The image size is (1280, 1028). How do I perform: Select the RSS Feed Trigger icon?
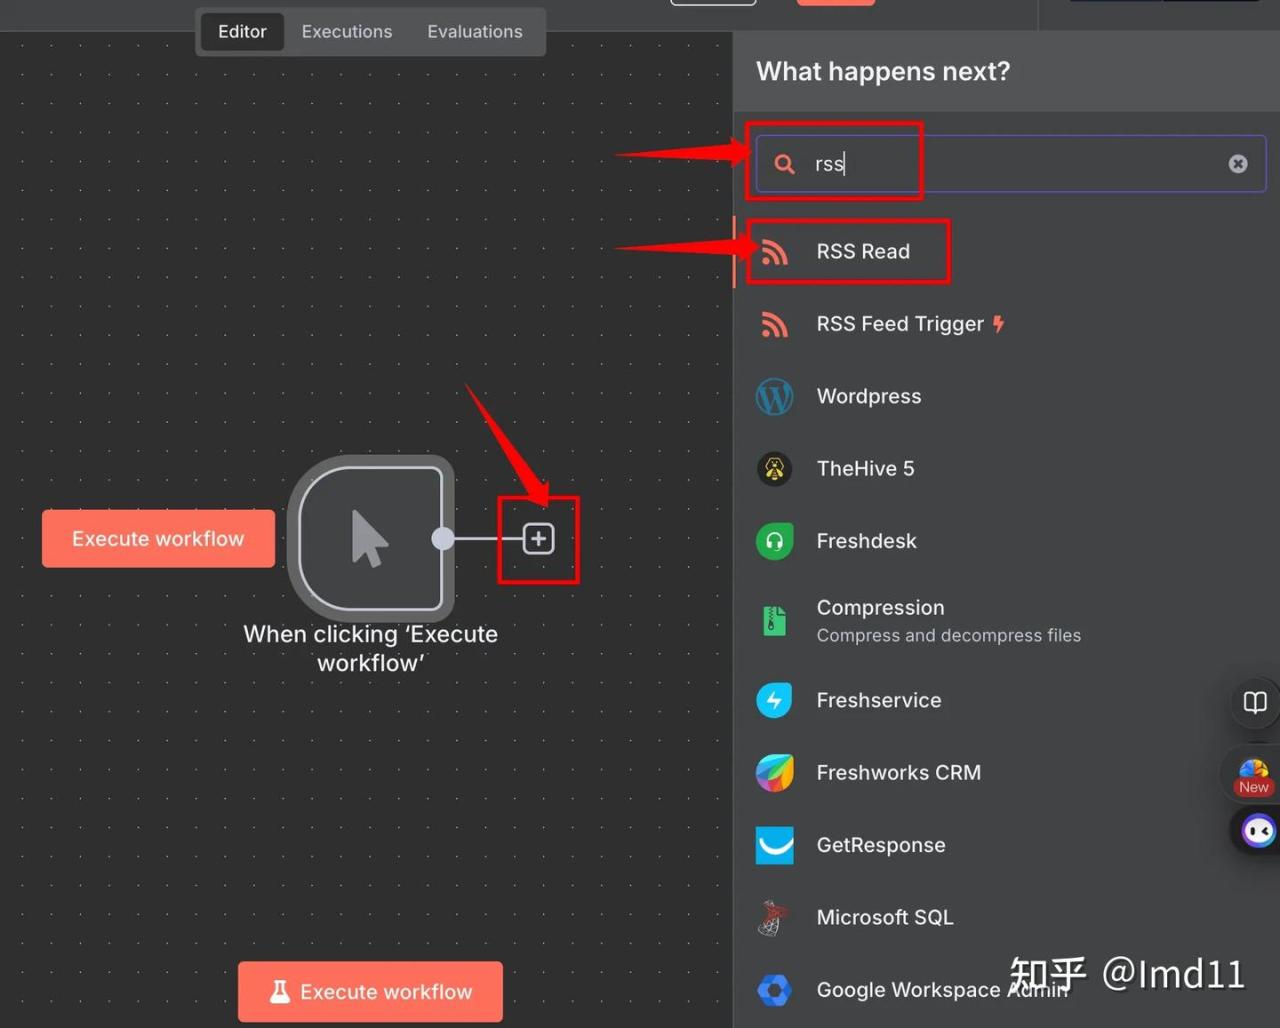tap(774, 324)
